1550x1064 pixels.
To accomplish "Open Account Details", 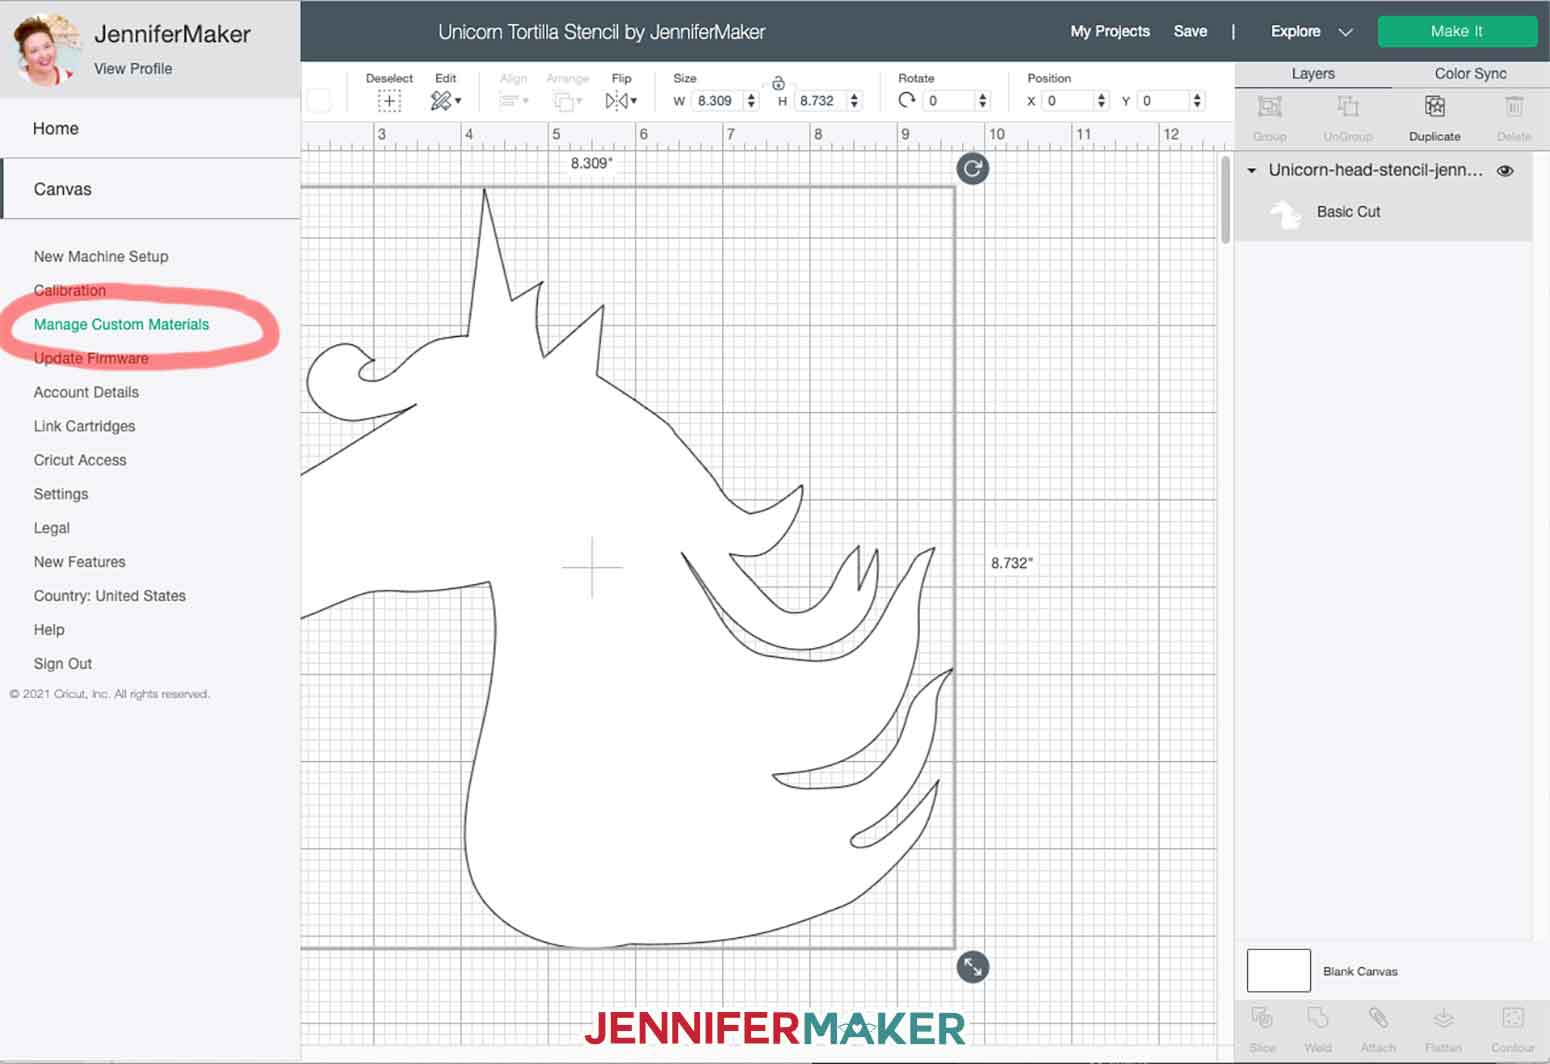I will (86, 392).
